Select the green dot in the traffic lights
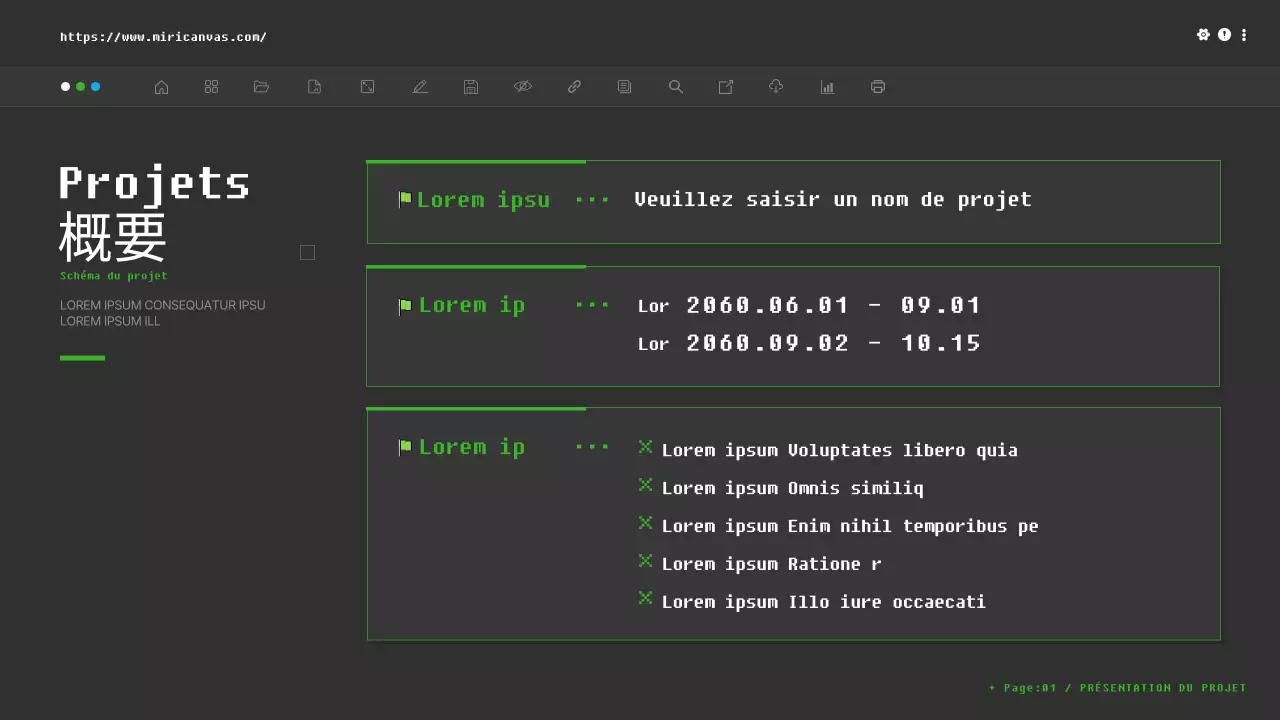This screenshot has height=720, width=1280. point(80,87)
